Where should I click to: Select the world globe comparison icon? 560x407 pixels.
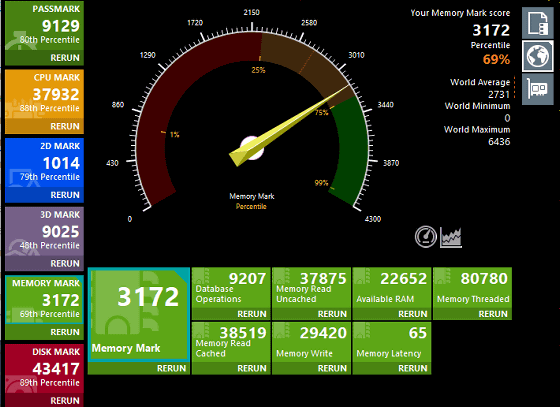click(538, 56)
